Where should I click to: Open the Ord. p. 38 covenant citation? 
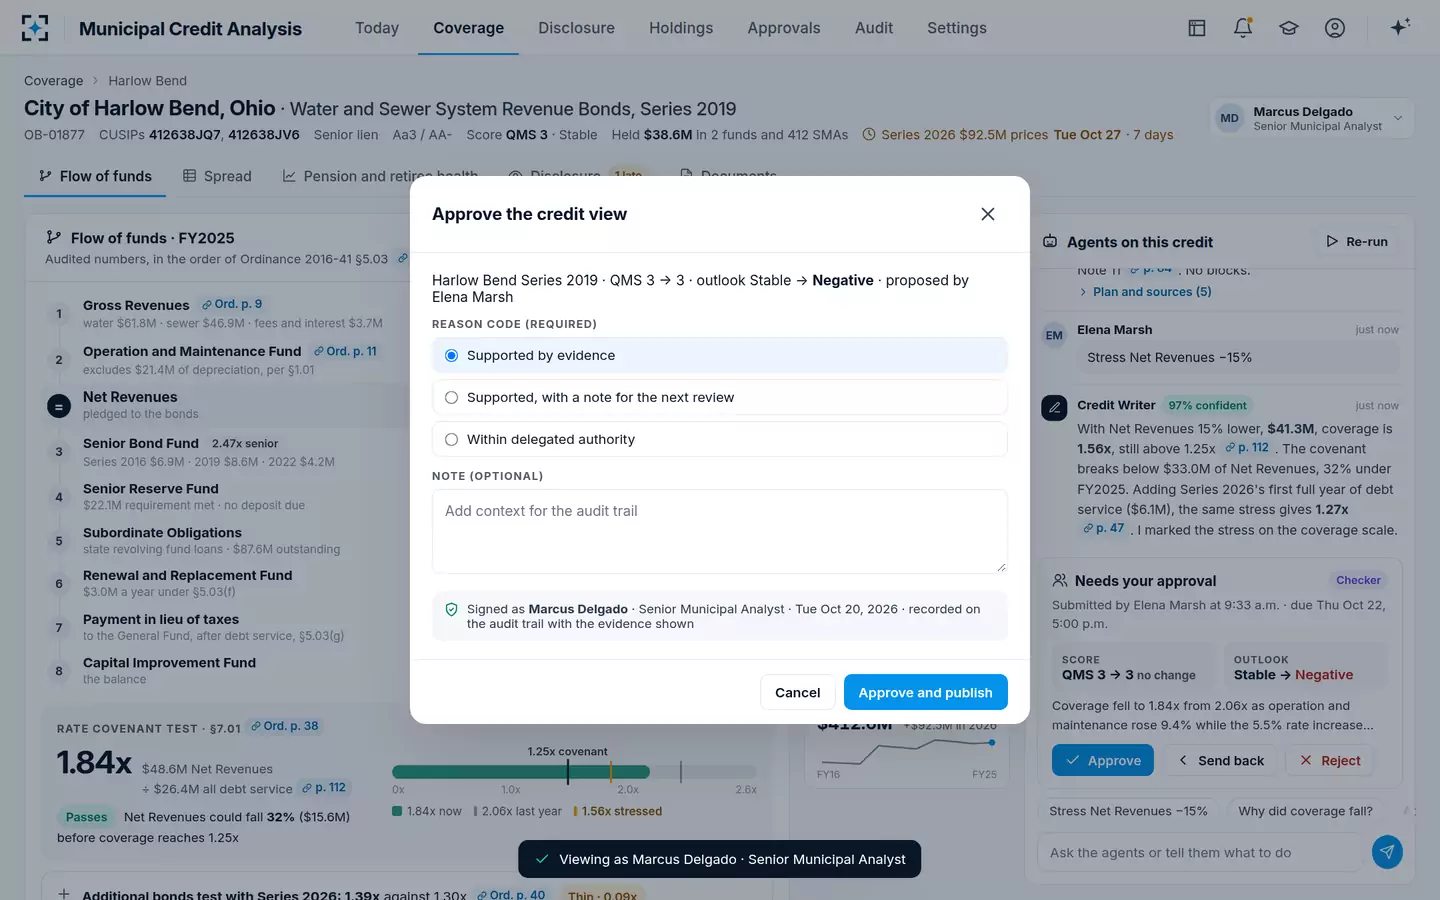point(285,726)
